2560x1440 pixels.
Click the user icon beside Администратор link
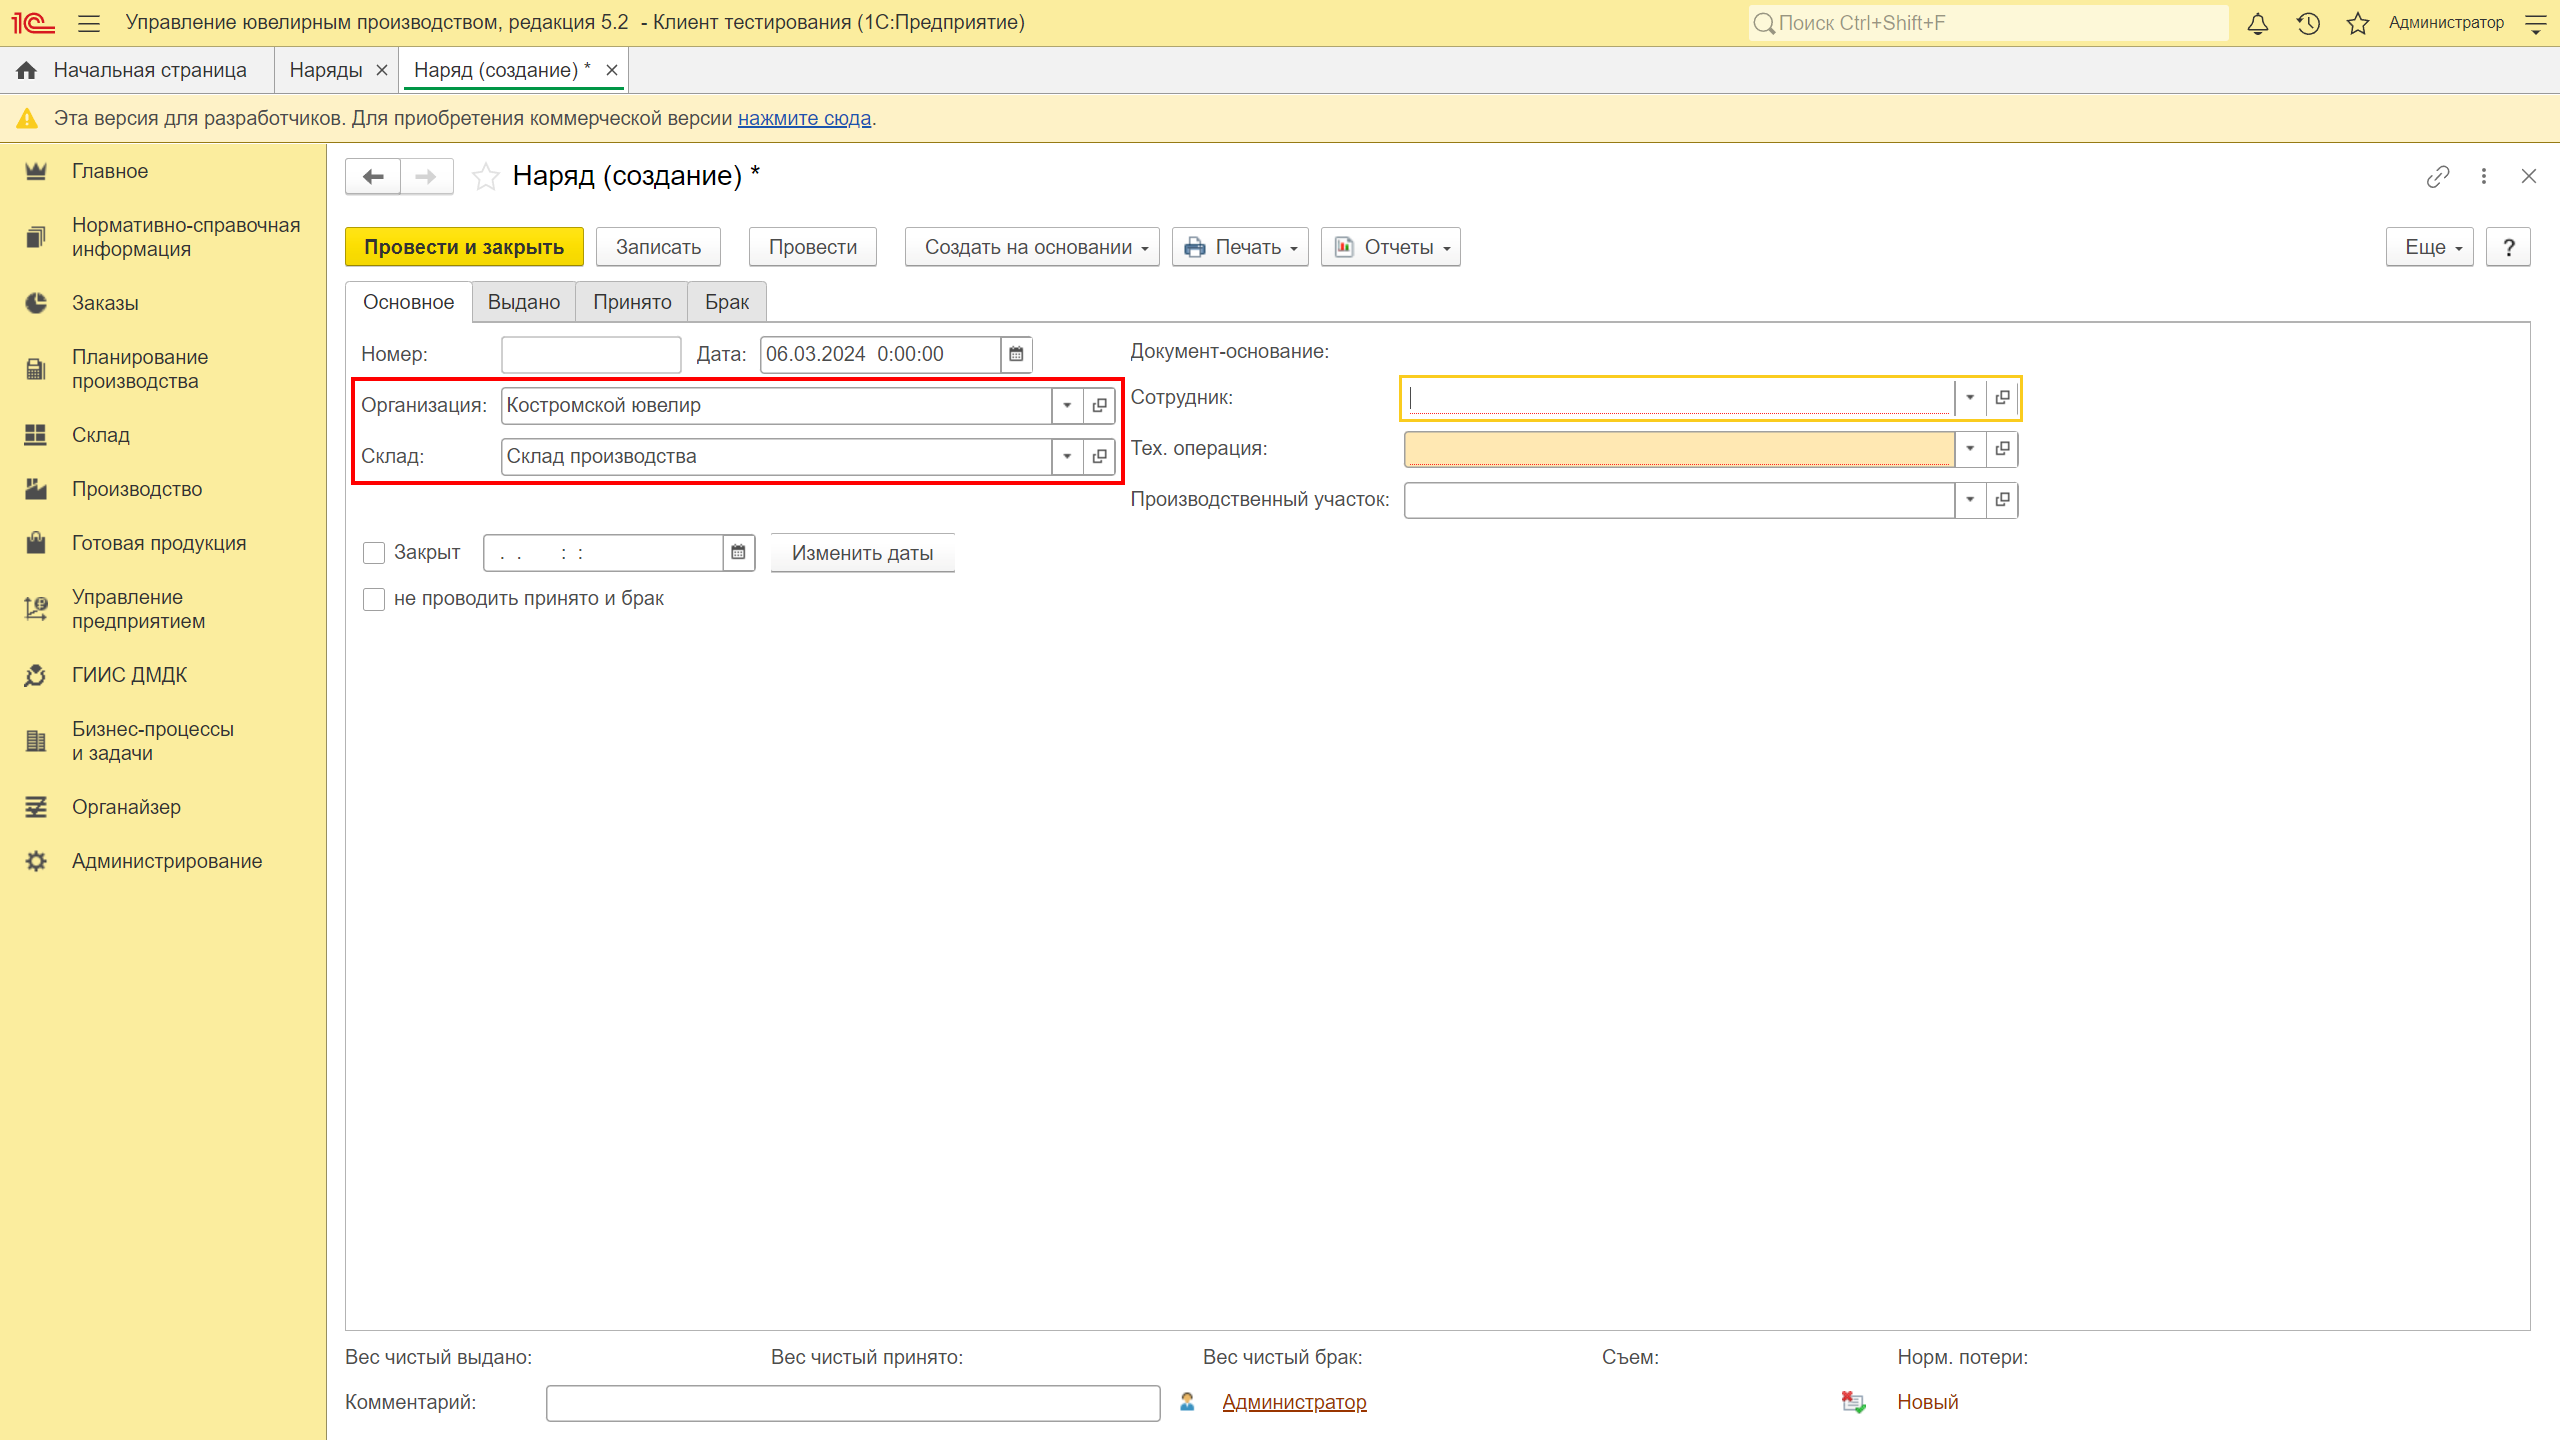tap(1187, 1402)
